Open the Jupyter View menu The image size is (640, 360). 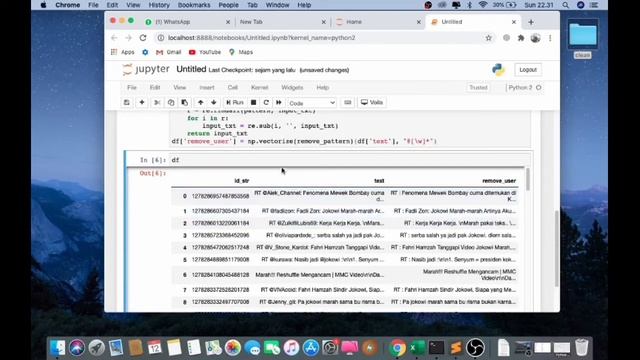[x=179, y=87]
